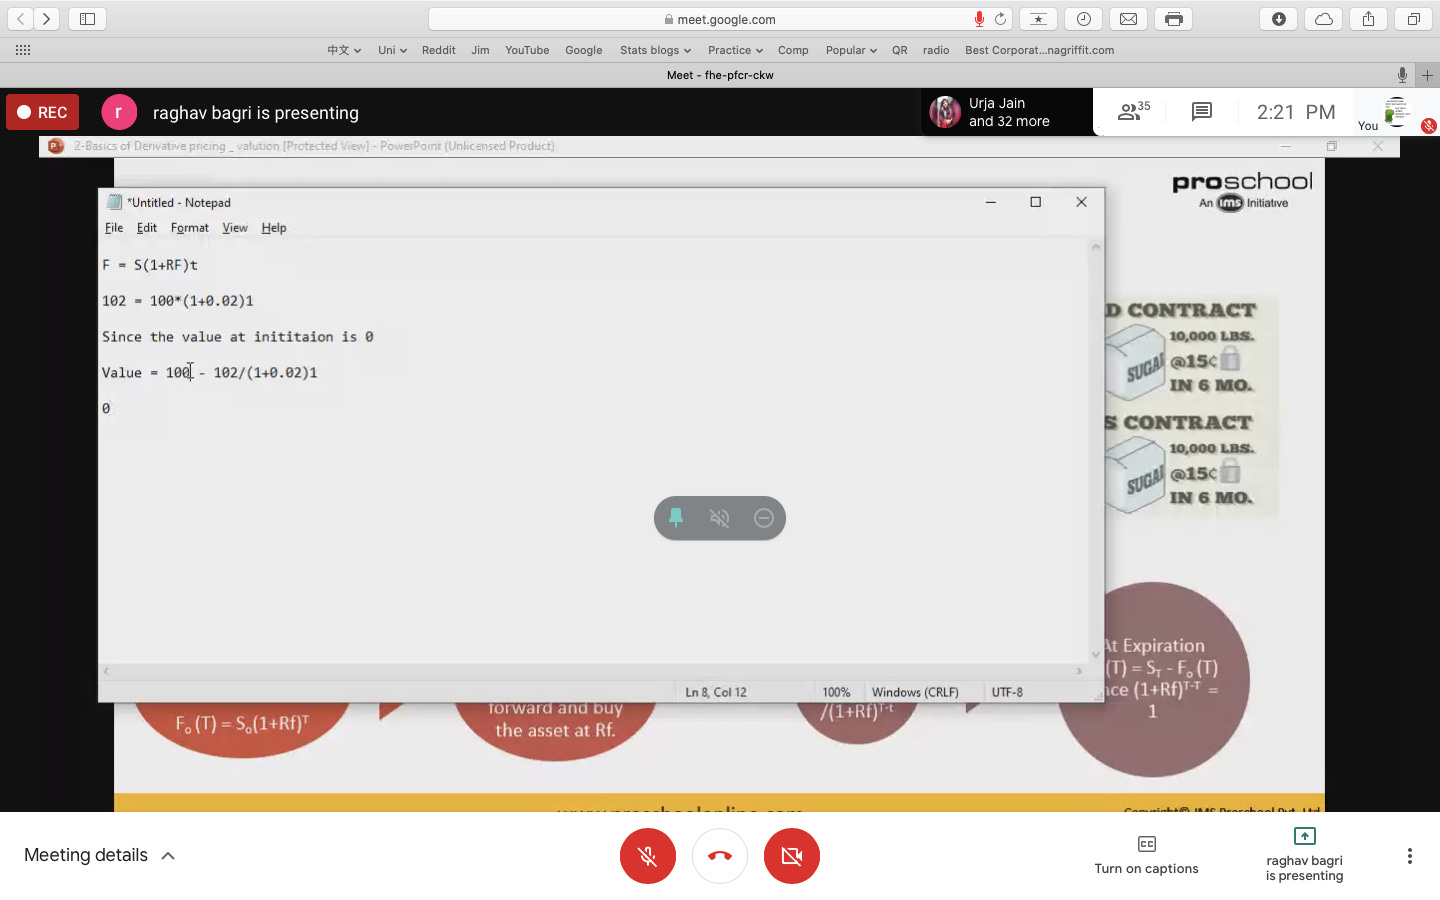1440x900 pixels.
Task: Hang up and leave the call
Action: [x=720, y=856]
